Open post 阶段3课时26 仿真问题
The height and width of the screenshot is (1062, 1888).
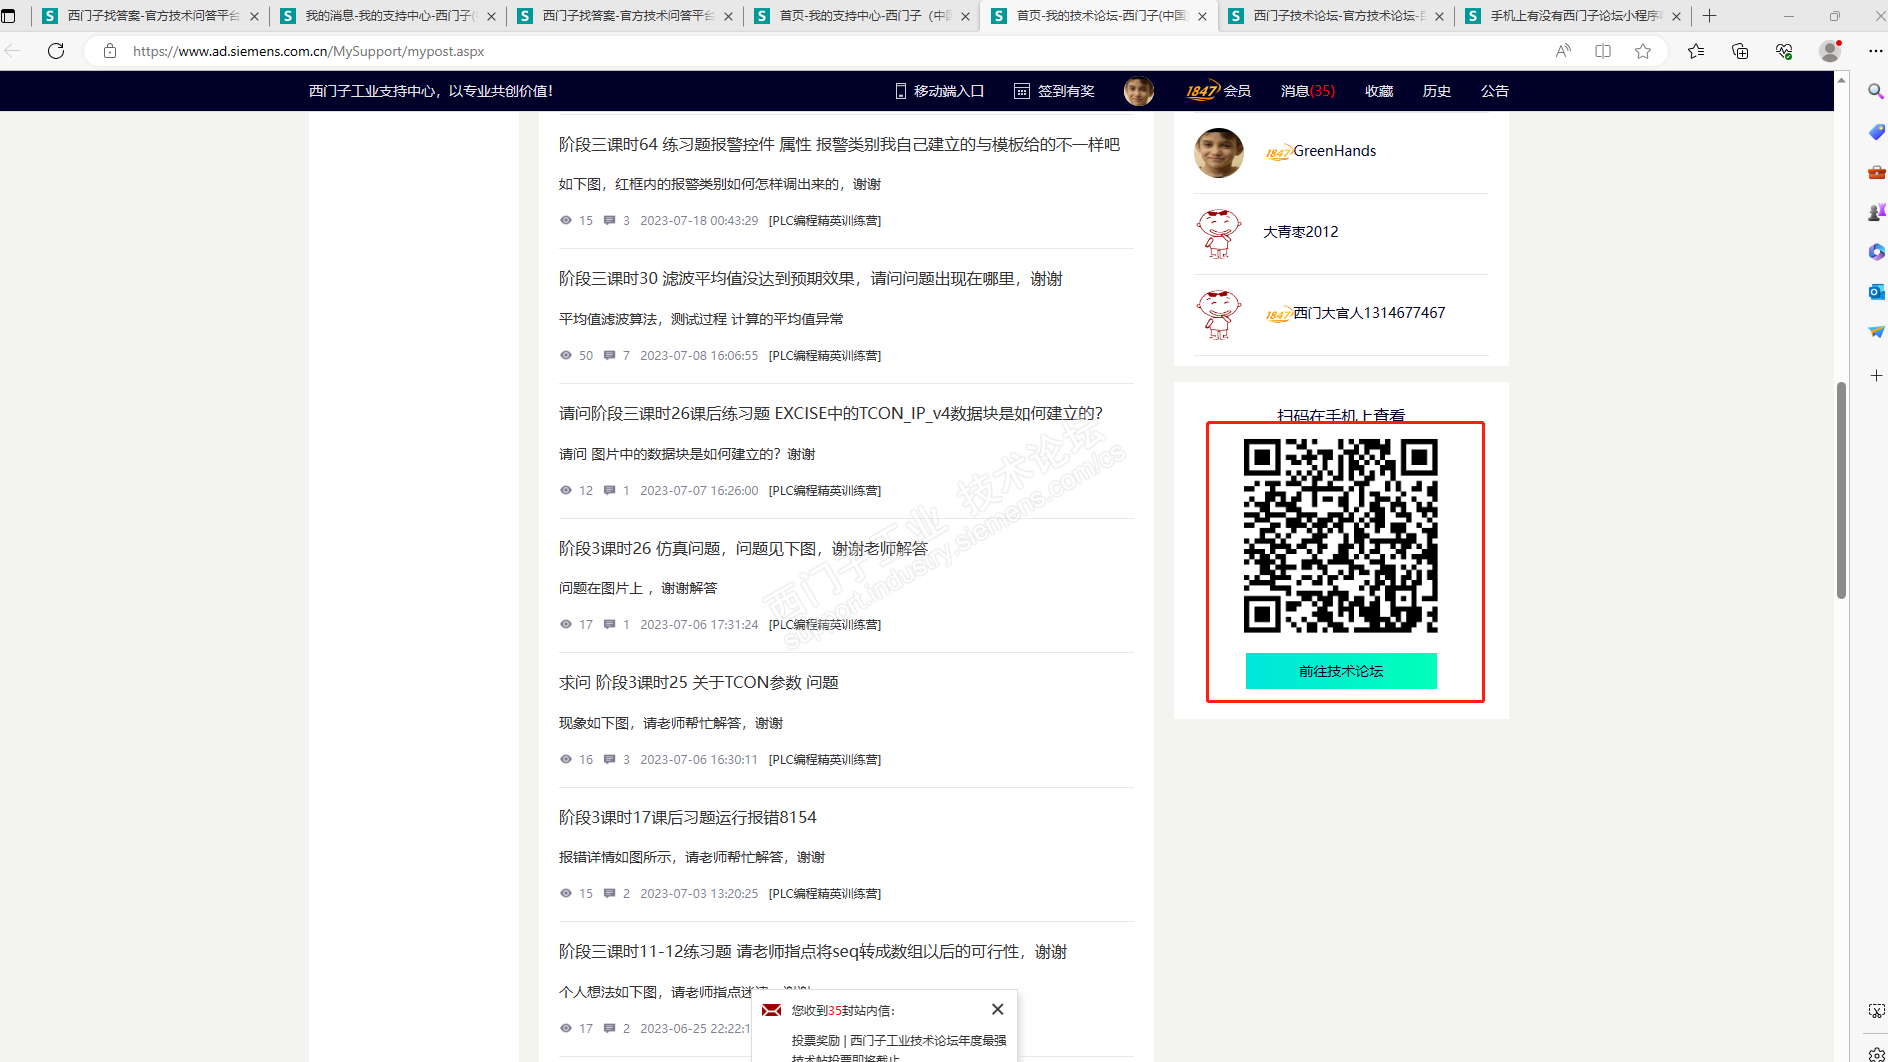[743, 549]
